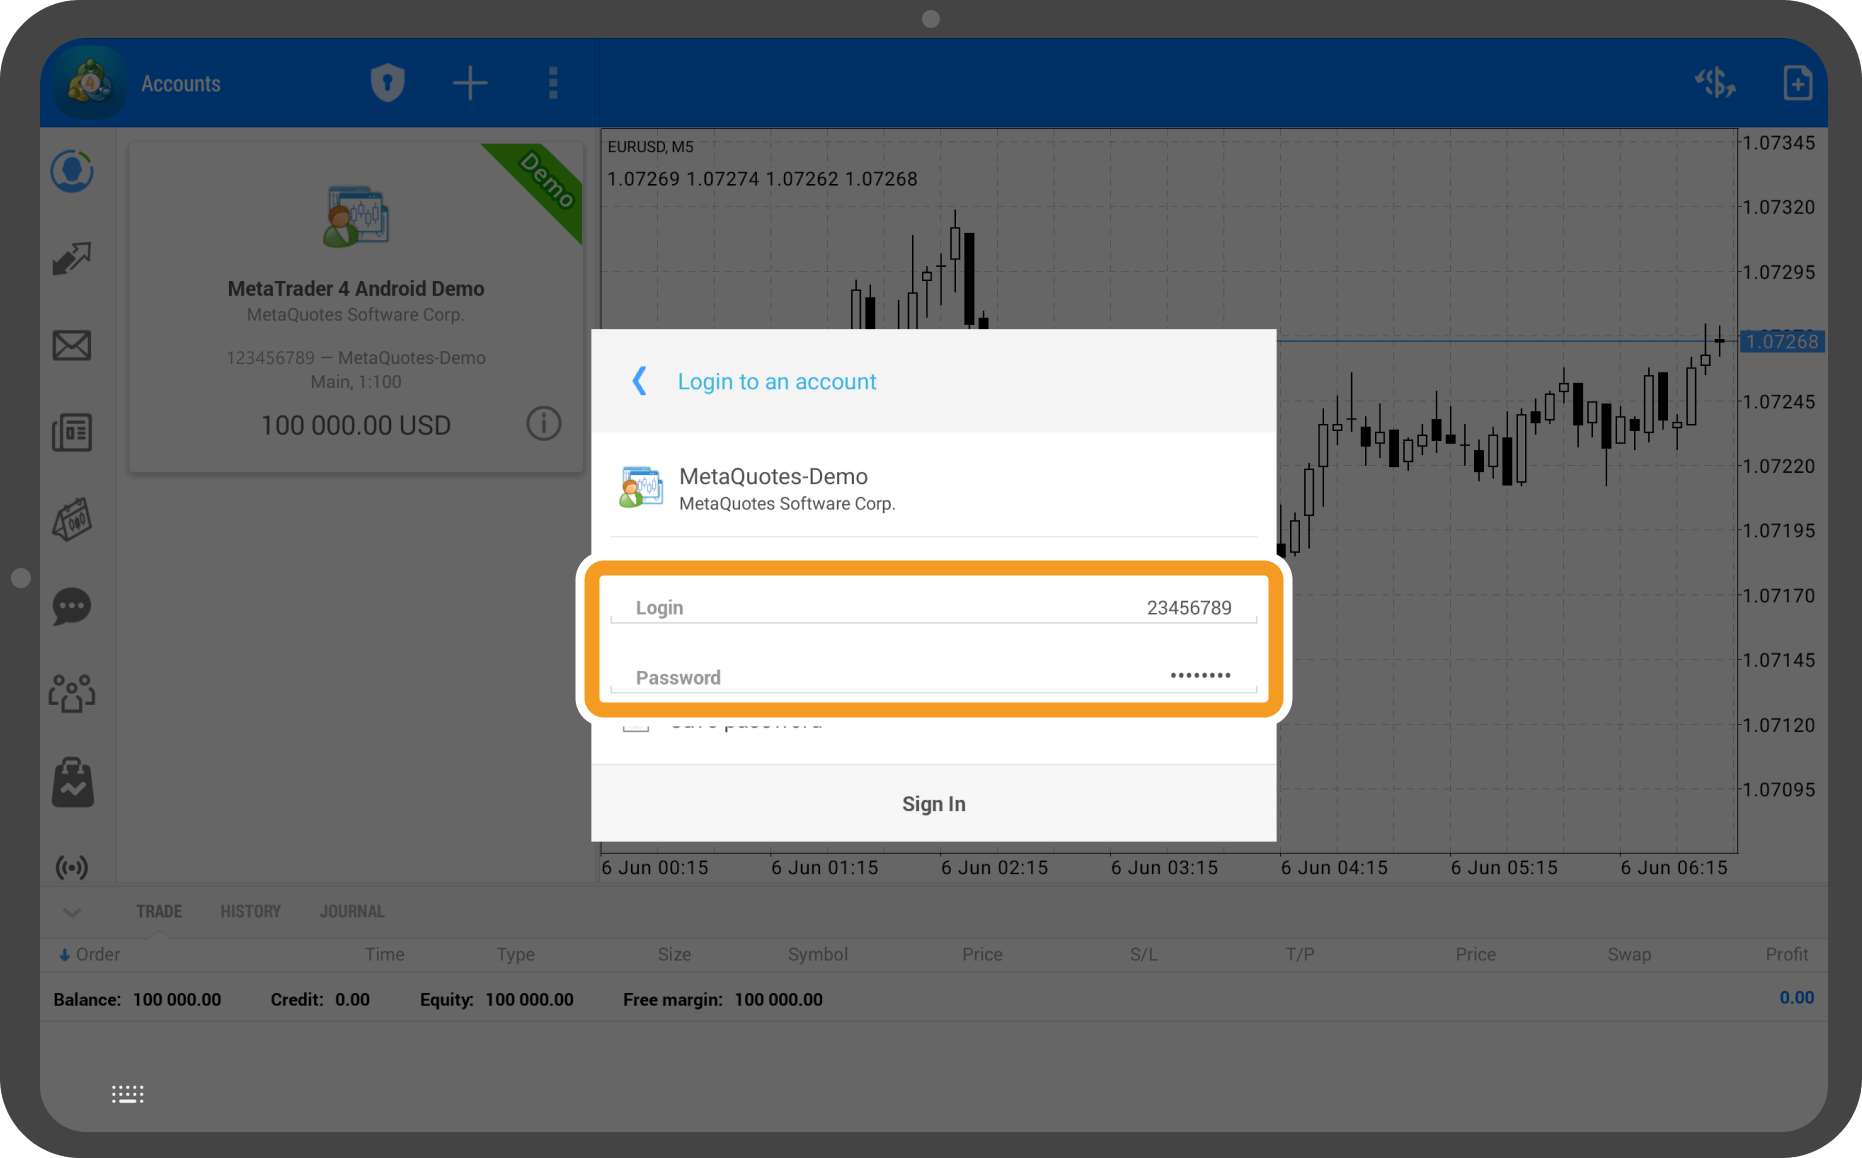Sort by the Order column header
This screenshot has height=1158, width=1862.
(89, 955)
